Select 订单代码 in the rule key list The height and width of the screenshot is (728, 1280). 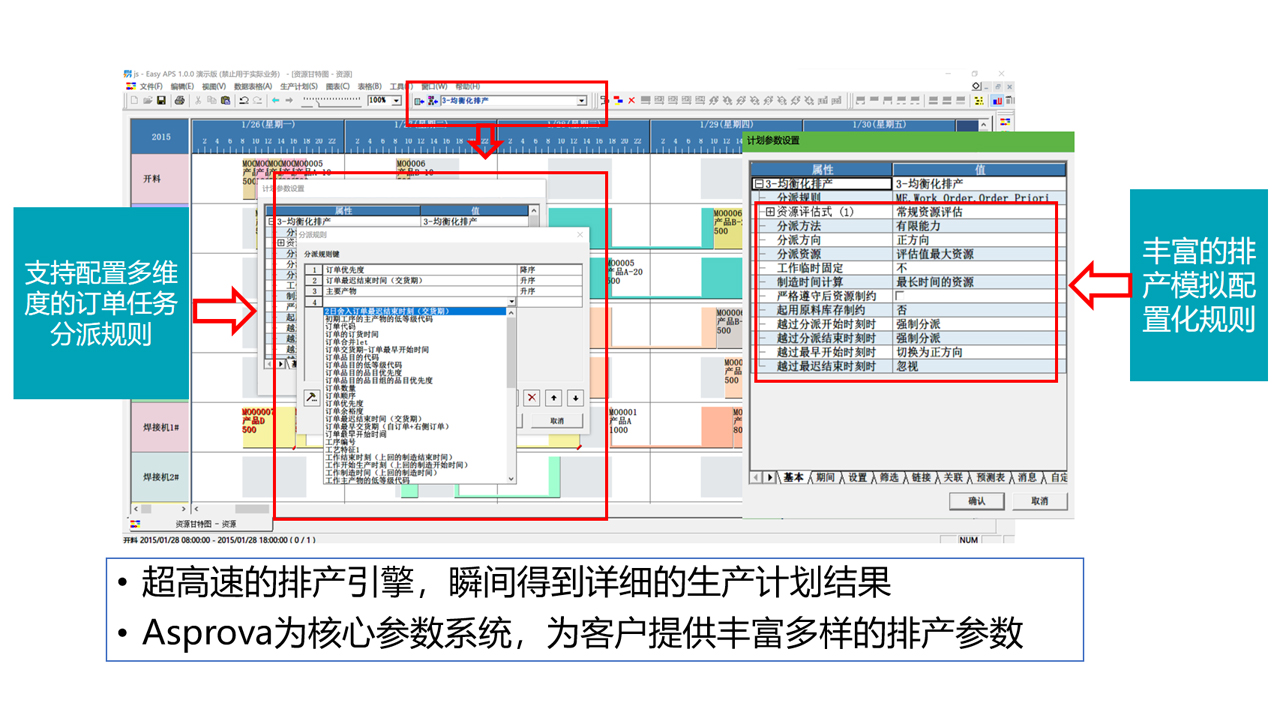pos(340,326)
